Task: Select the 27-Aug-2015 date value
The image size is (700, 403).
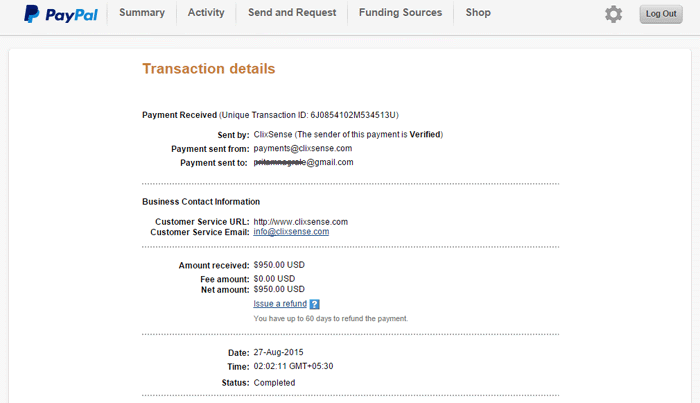Action: (278, 353)
